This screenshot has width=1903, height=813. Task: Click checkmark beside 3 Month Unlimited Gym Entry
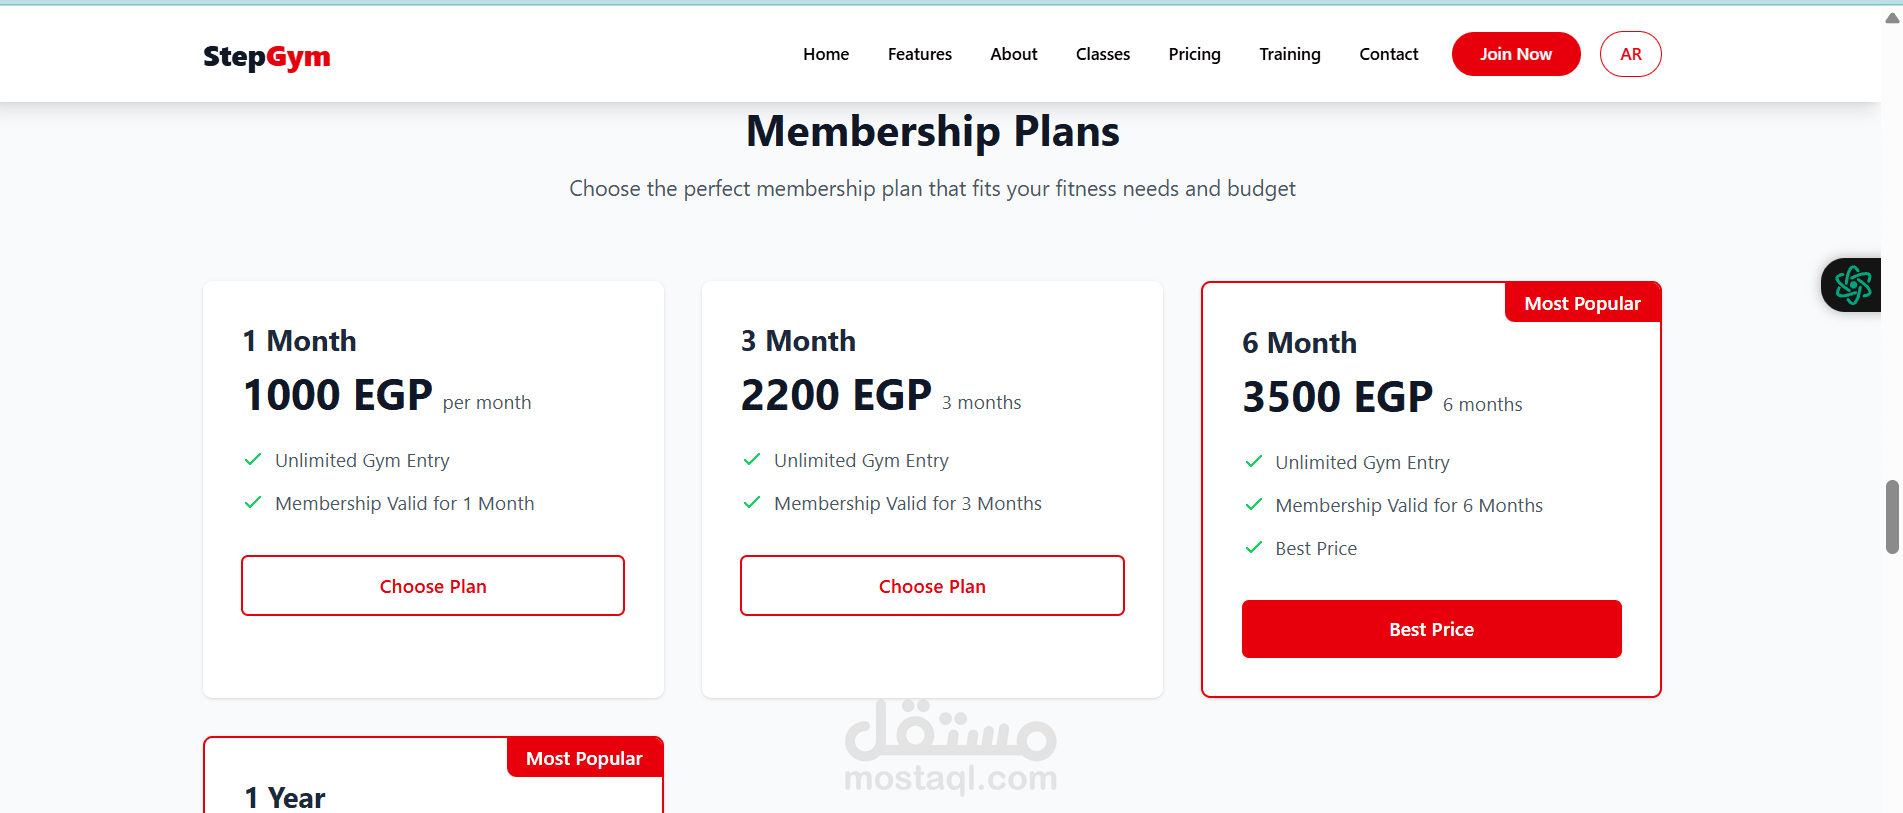point(752,460)
